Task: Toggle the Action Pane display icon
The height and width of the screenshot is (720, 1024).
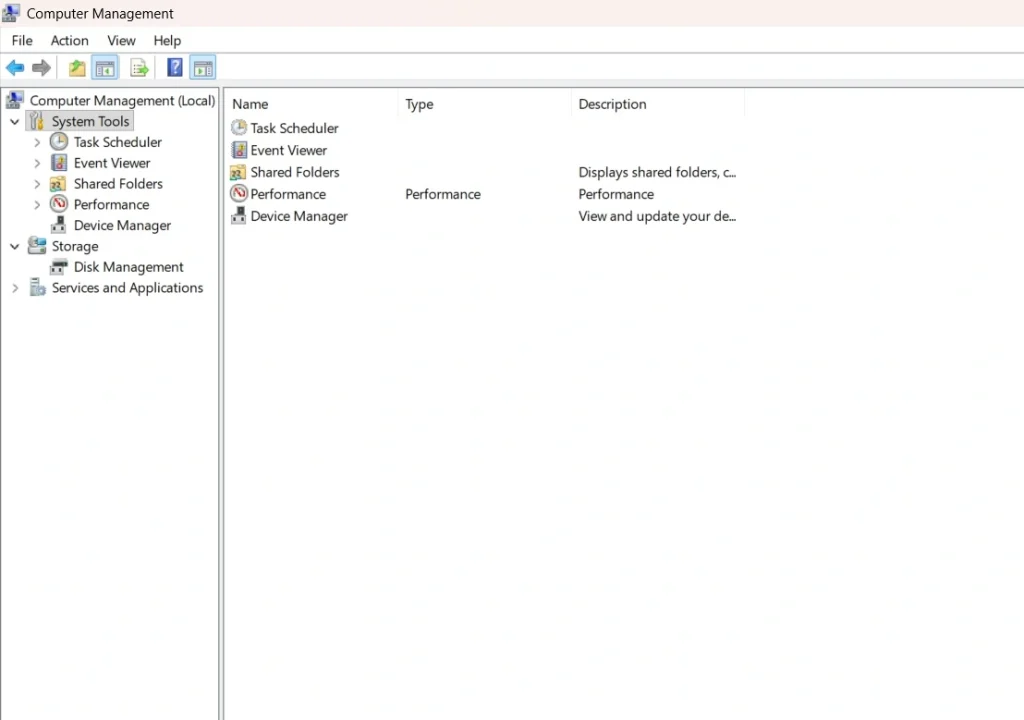Action: [202, 67]
